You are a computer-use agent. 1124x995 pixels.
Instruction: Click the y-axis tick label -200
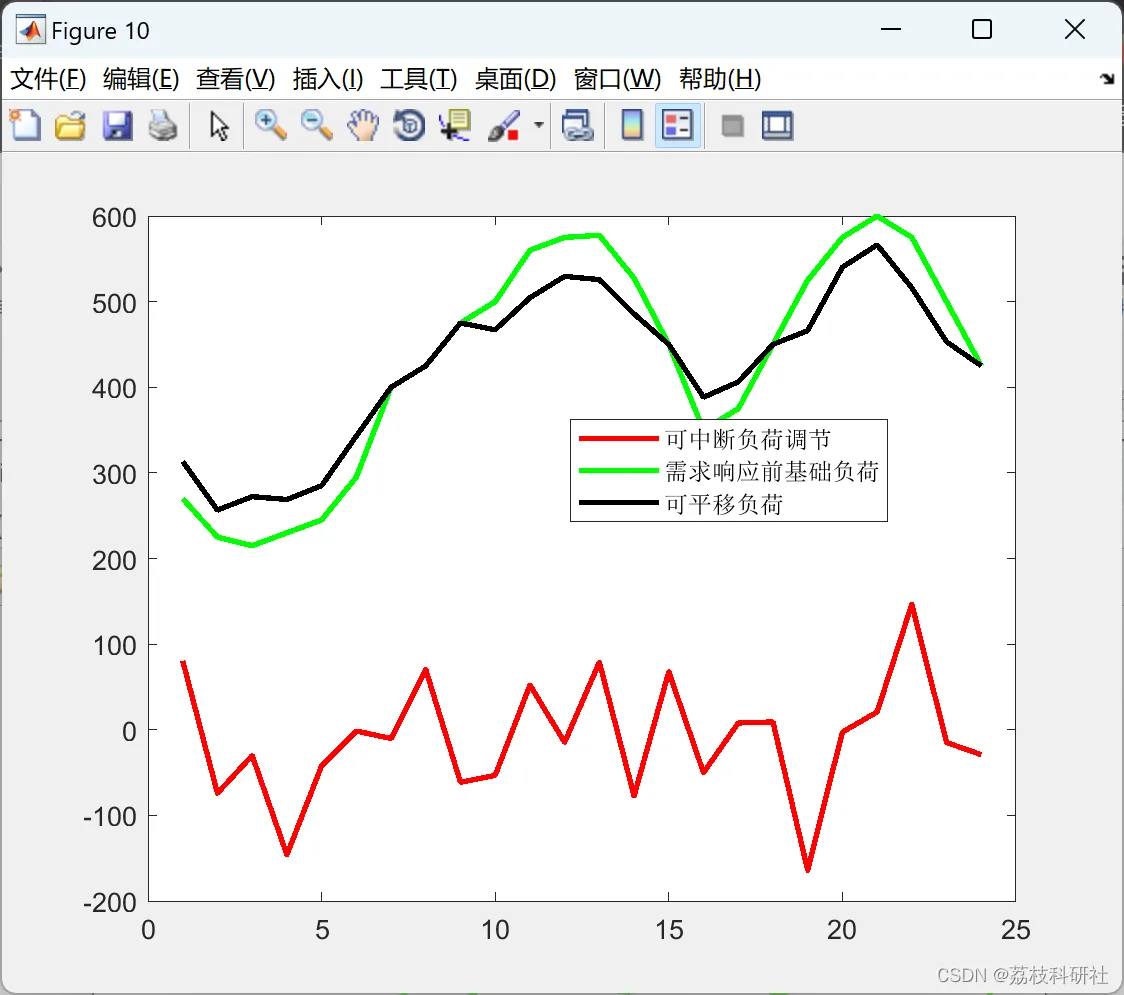(x=110, y=903)
